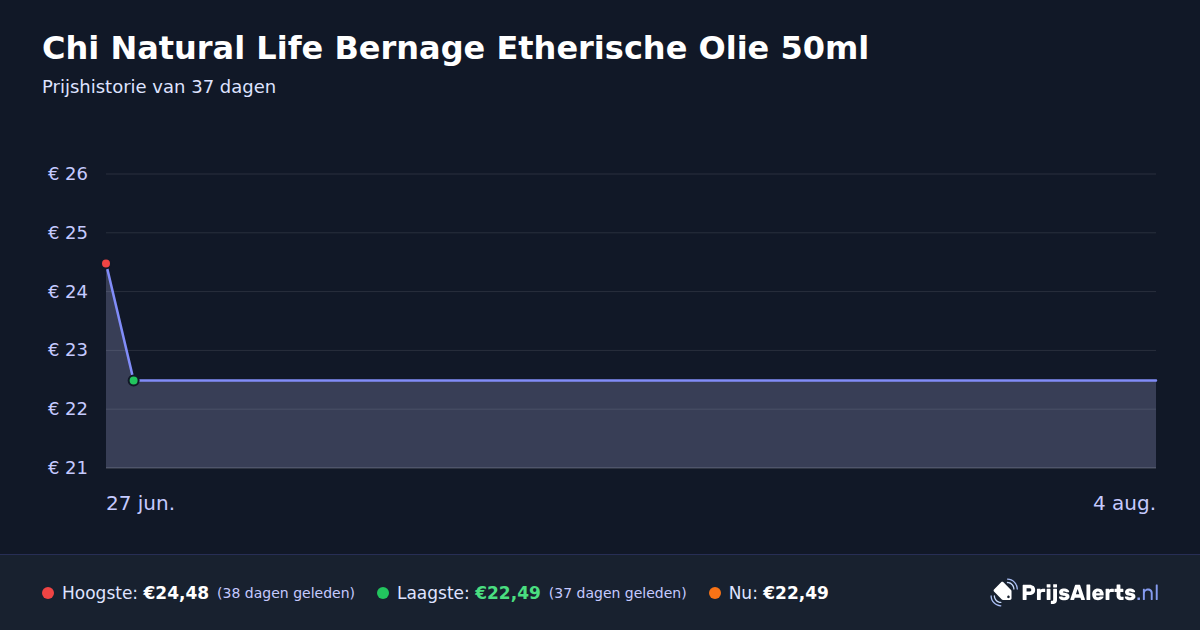The height and width of the screenshot is (630, 1200).
Task: Click the green Laagste legend dot
Action: [383, 593]
